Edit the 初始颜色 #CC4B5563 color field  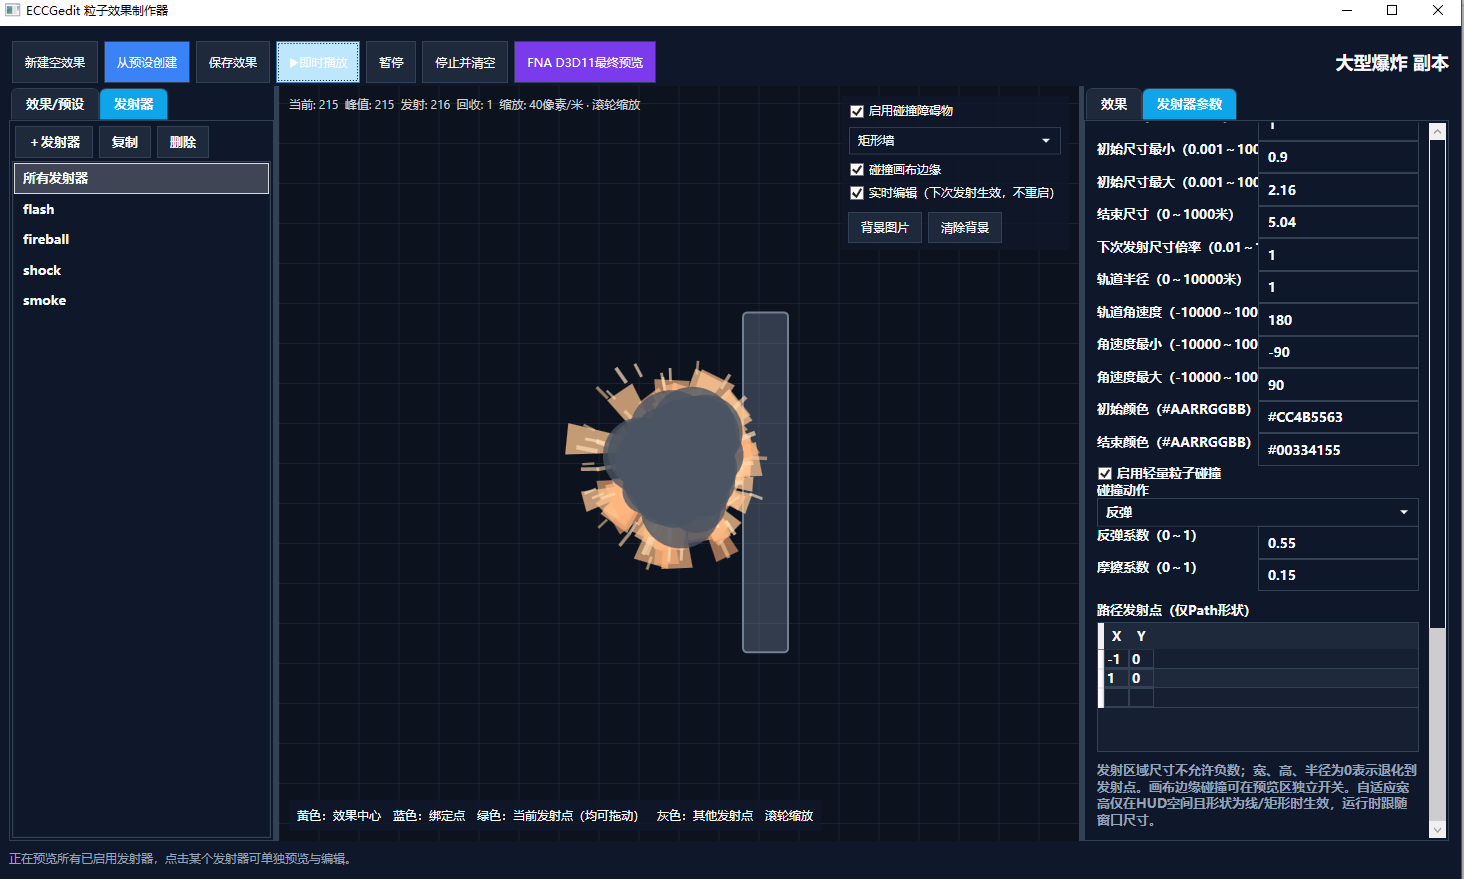click(1338, 417)
